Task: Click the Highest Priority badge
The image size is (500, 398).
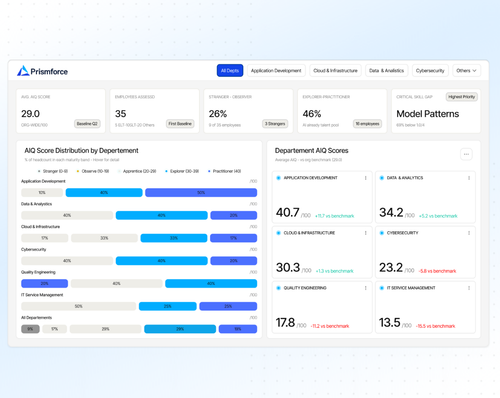Action: click(x=462, y=97)
